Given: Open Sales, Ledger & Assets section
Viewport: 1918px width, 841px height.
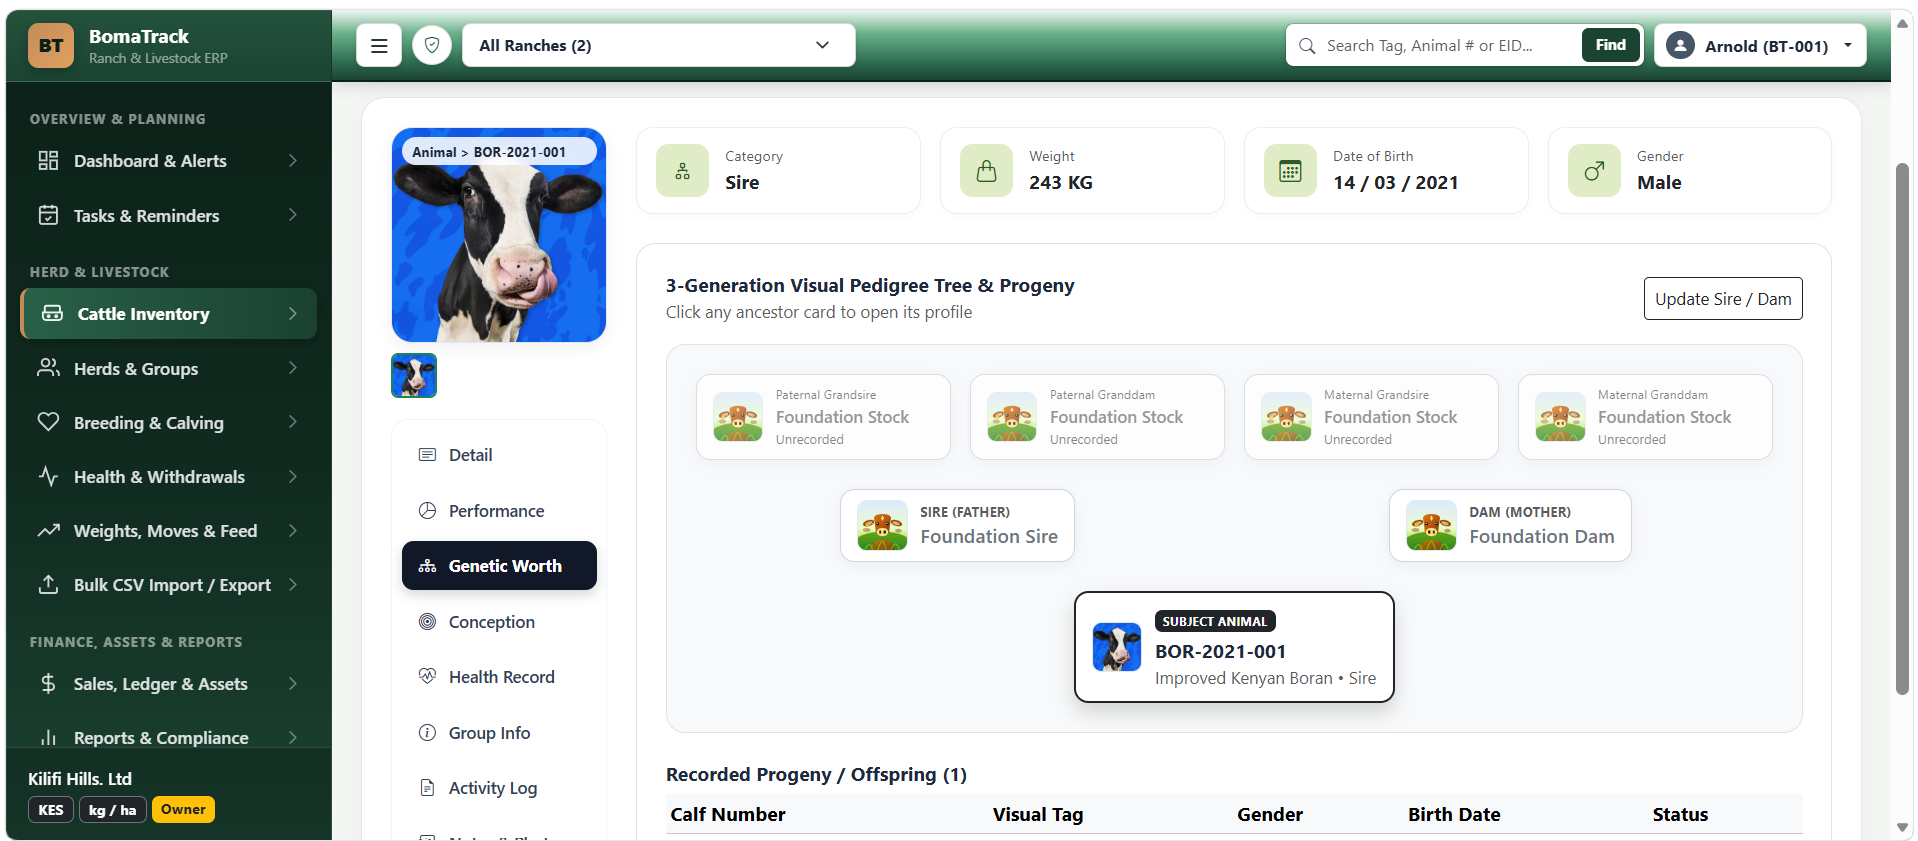Looking at the screenshot, I should pos(168,684).
